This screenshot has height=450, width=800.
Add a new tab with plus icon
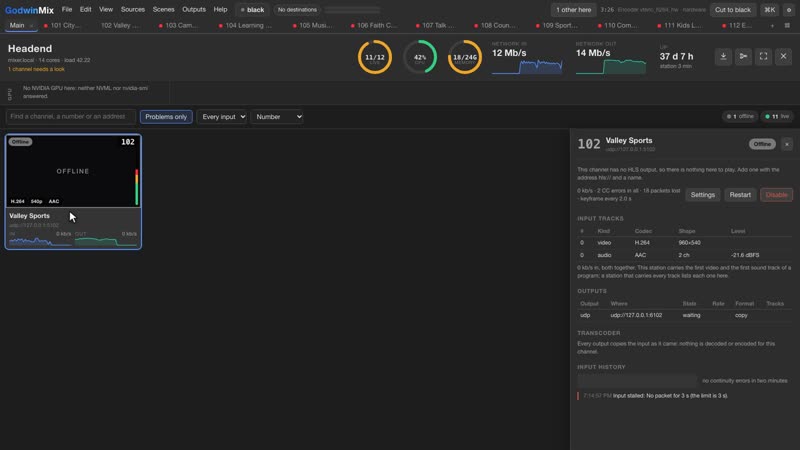pos(772,26)
